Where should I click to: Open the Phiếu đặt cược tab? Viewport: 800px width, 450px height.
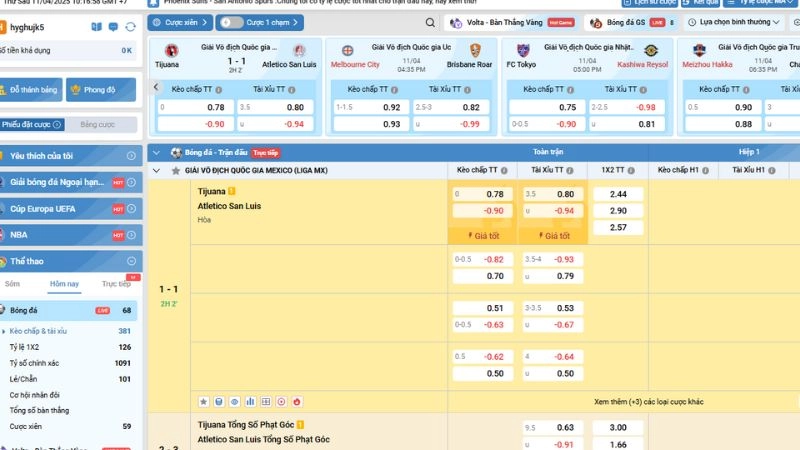(x=32, y=124)
